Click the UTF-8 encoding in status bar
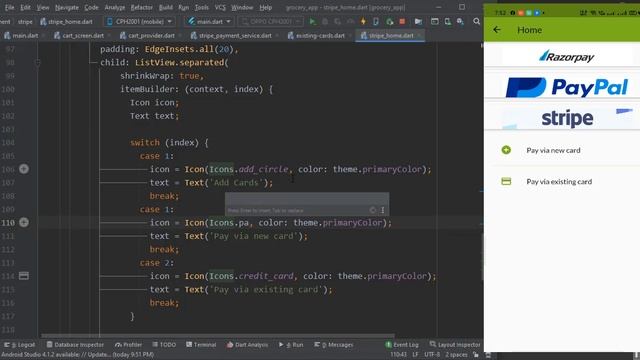Viewport: 640px width, 360px height. point(432,355)
